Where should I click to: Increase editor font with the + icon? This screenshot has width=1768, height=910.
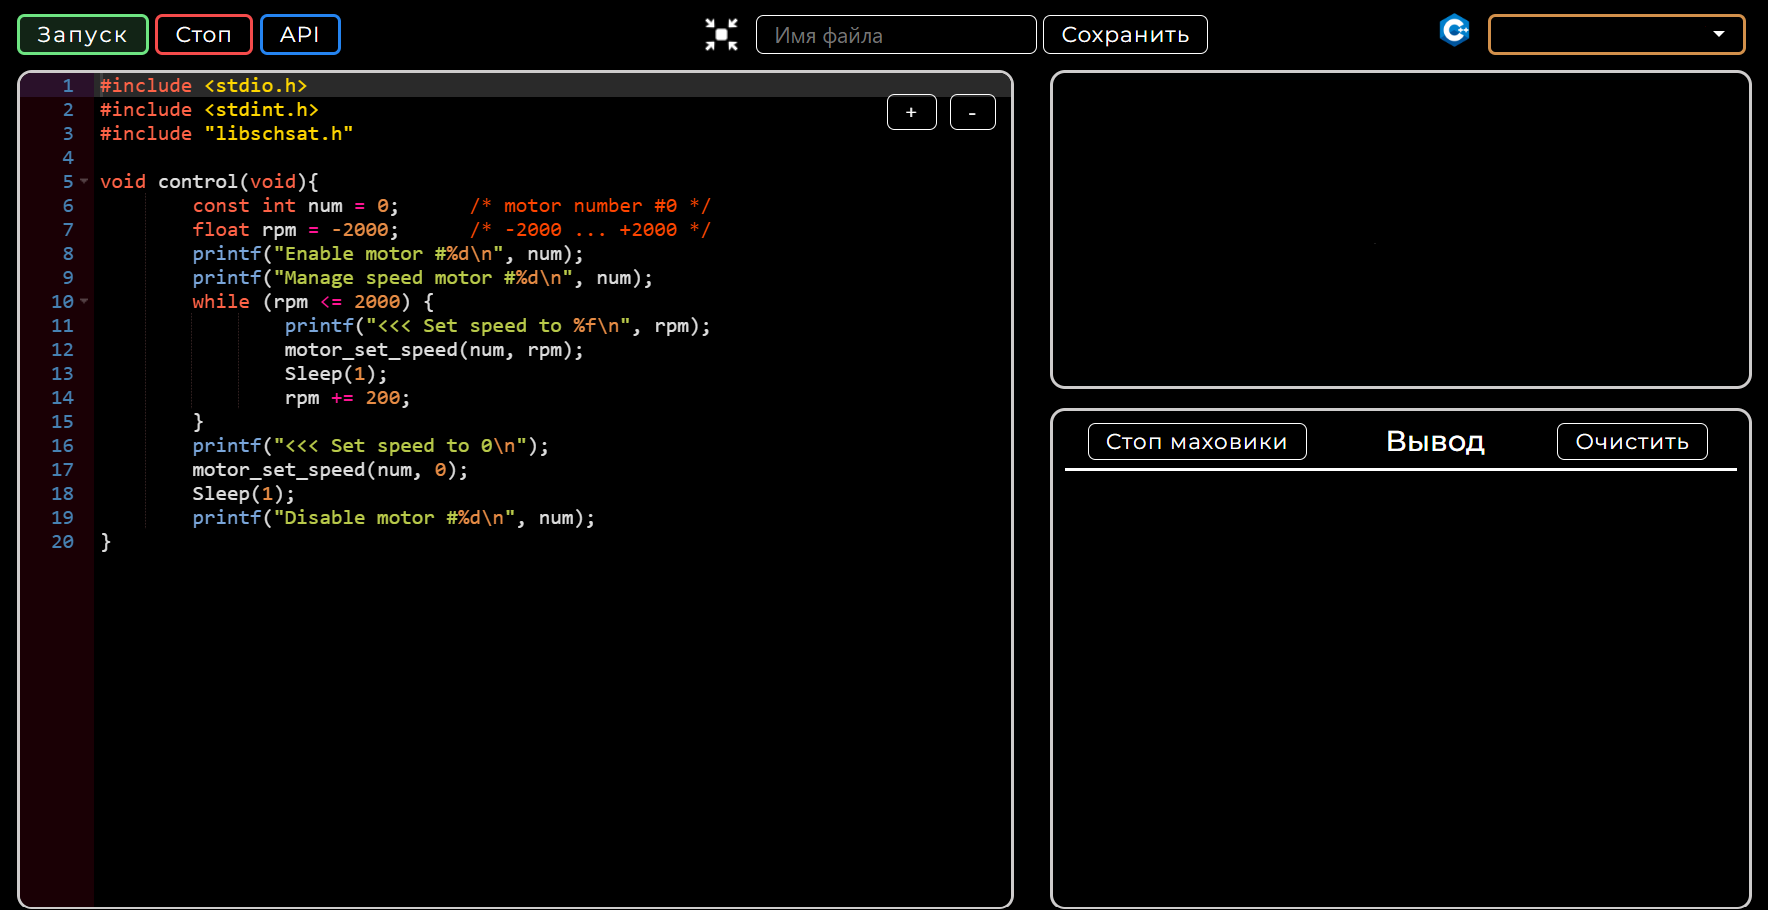coord(910,112)
